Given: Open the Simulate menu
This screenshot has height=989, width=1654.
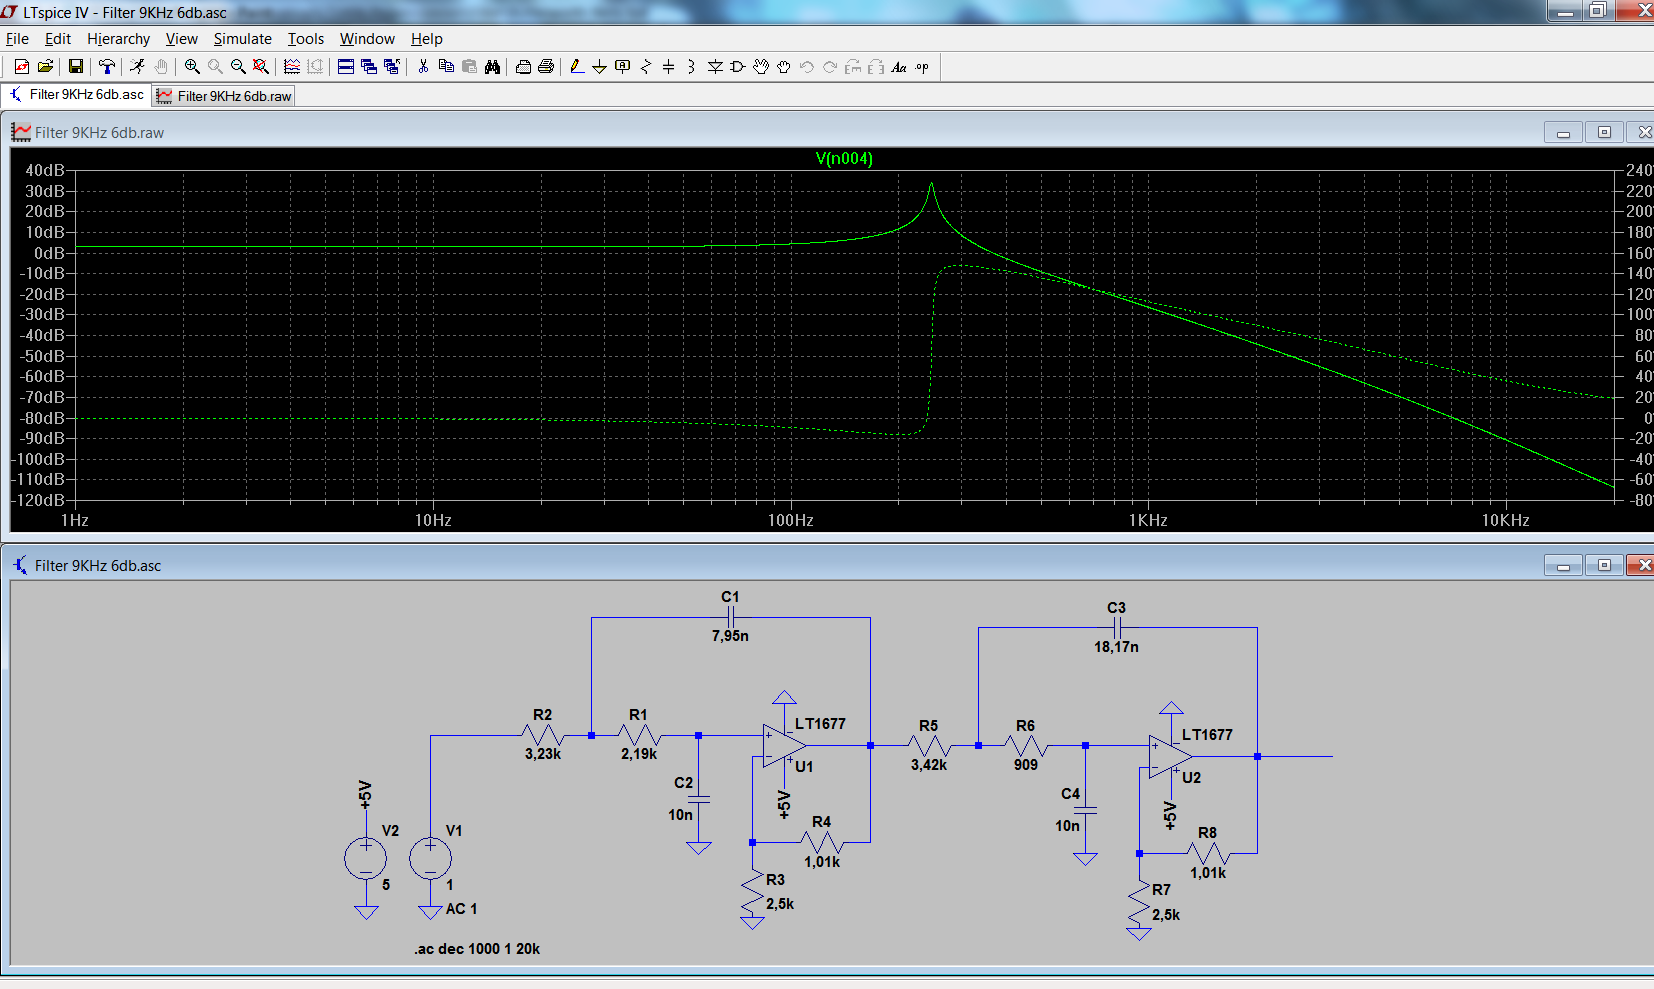Looking at the screenshot, I should [x=242, y=39].
